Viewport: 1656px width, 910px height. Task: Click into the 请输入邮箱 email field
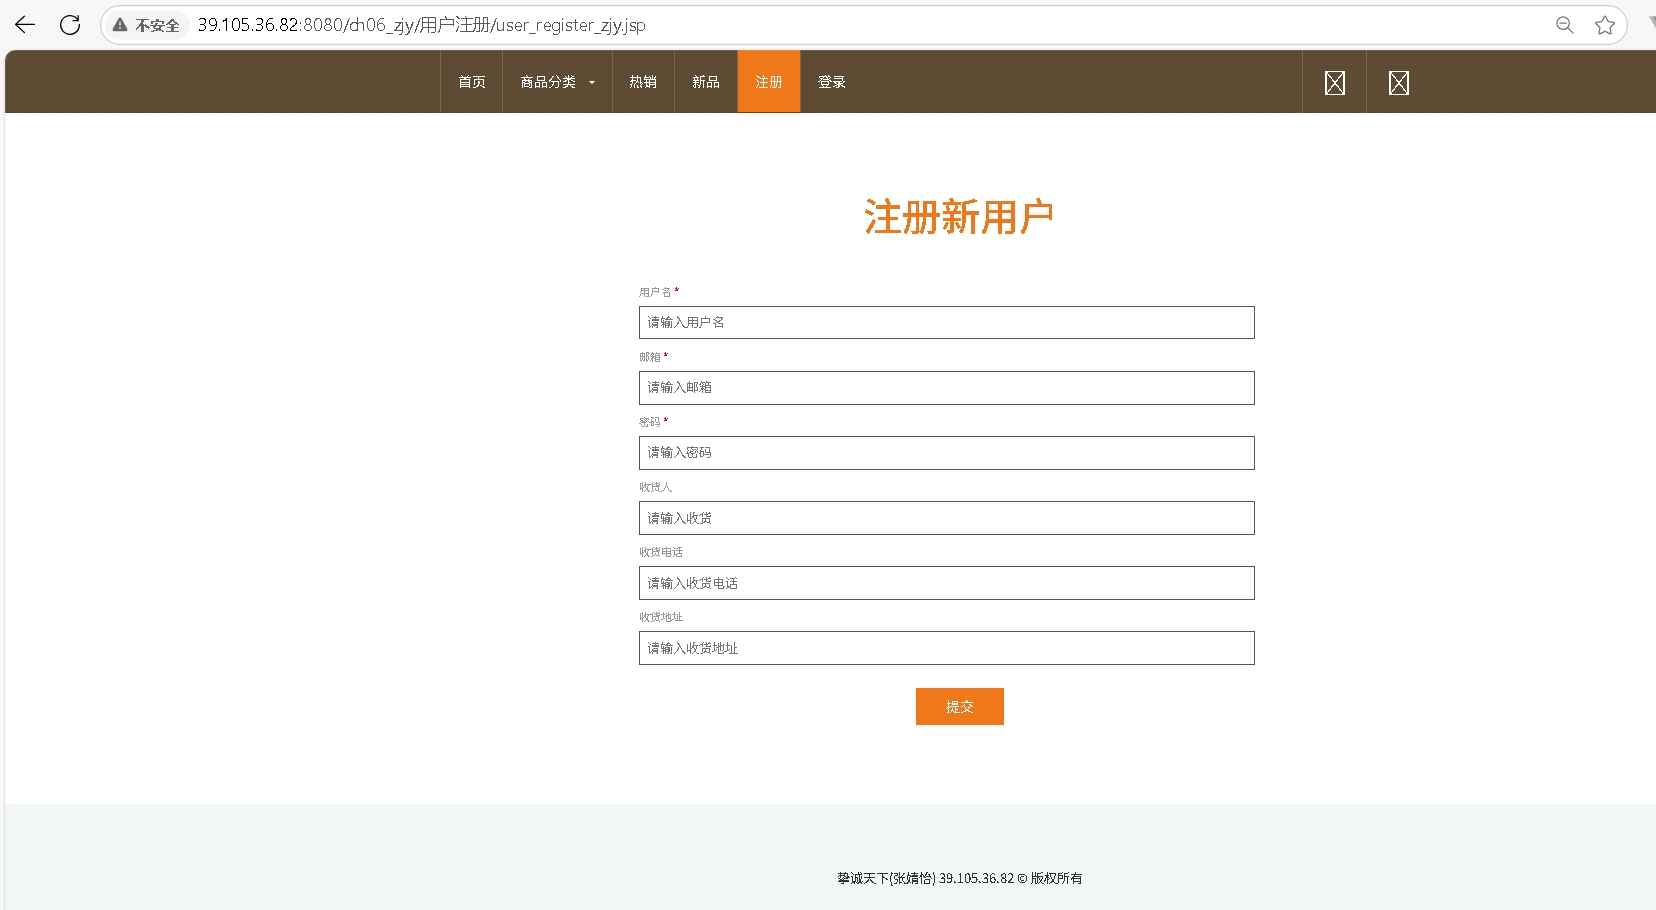[946, 388]
